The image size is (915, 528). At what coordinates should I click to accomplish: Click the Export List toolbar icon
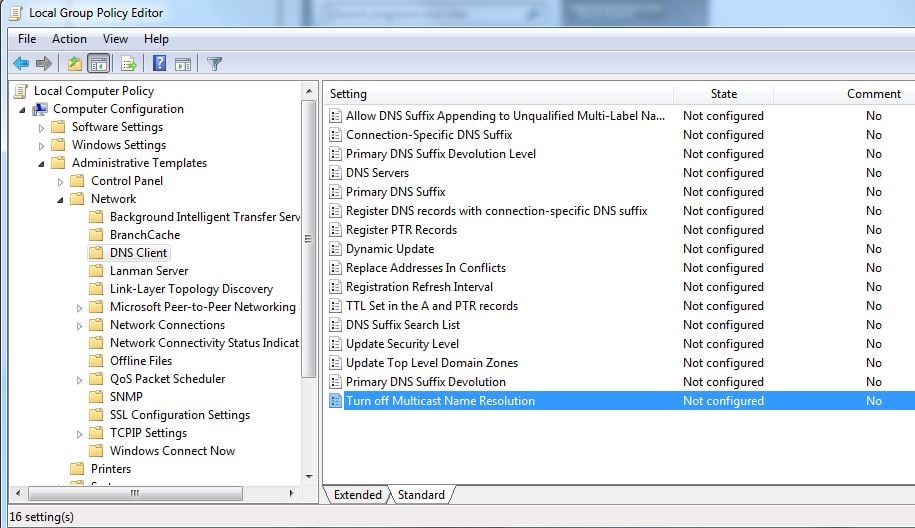tap(128, 64)
